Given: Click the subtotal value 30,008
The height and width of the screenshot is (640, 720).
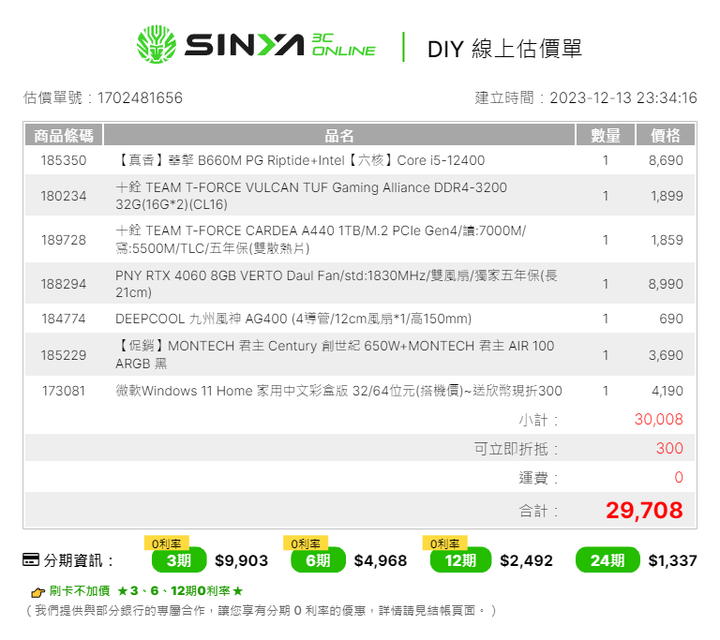Looking at the screenshot, I should coord(659,419).
